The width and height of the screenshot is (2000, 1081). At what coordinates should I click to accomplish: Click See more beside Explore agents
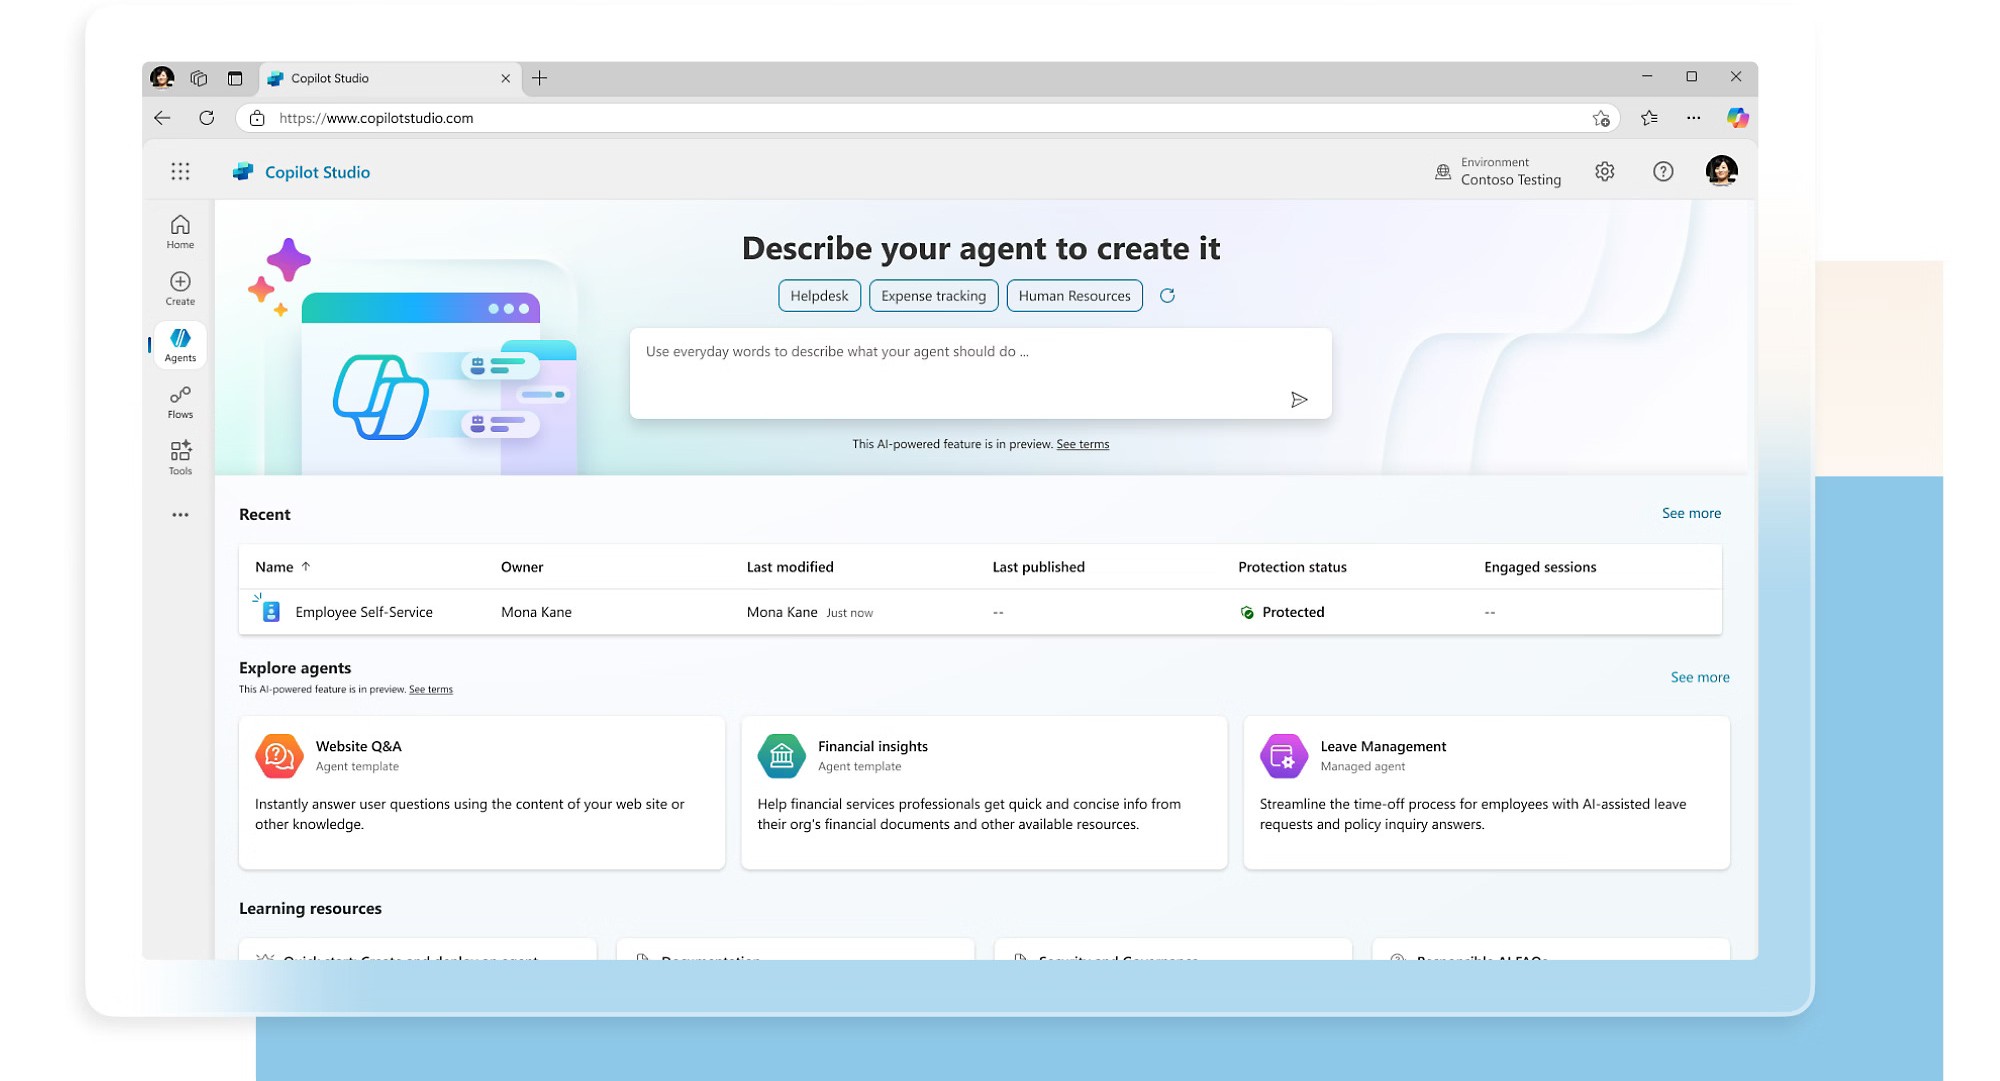(1699, 677)
